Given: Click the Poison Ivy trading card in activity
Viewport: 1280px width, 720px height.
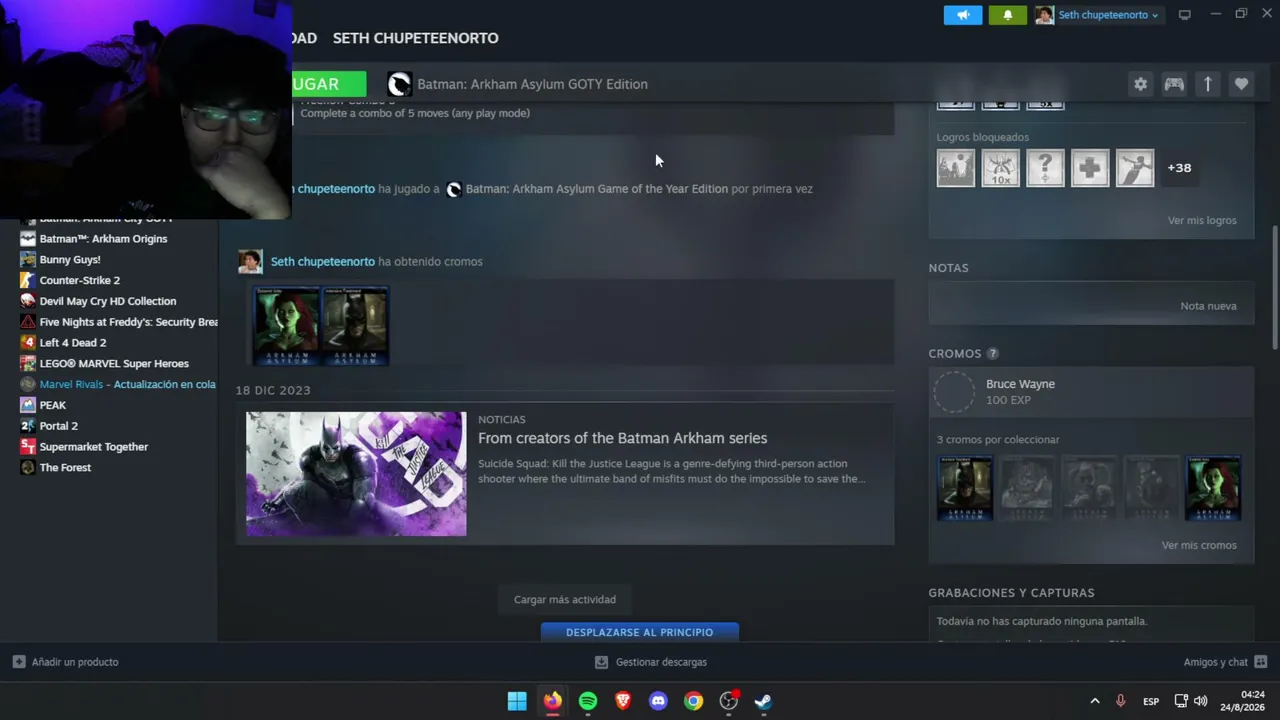Looking at the screenshot, I should pyautogui.click(x=287, y=326).
